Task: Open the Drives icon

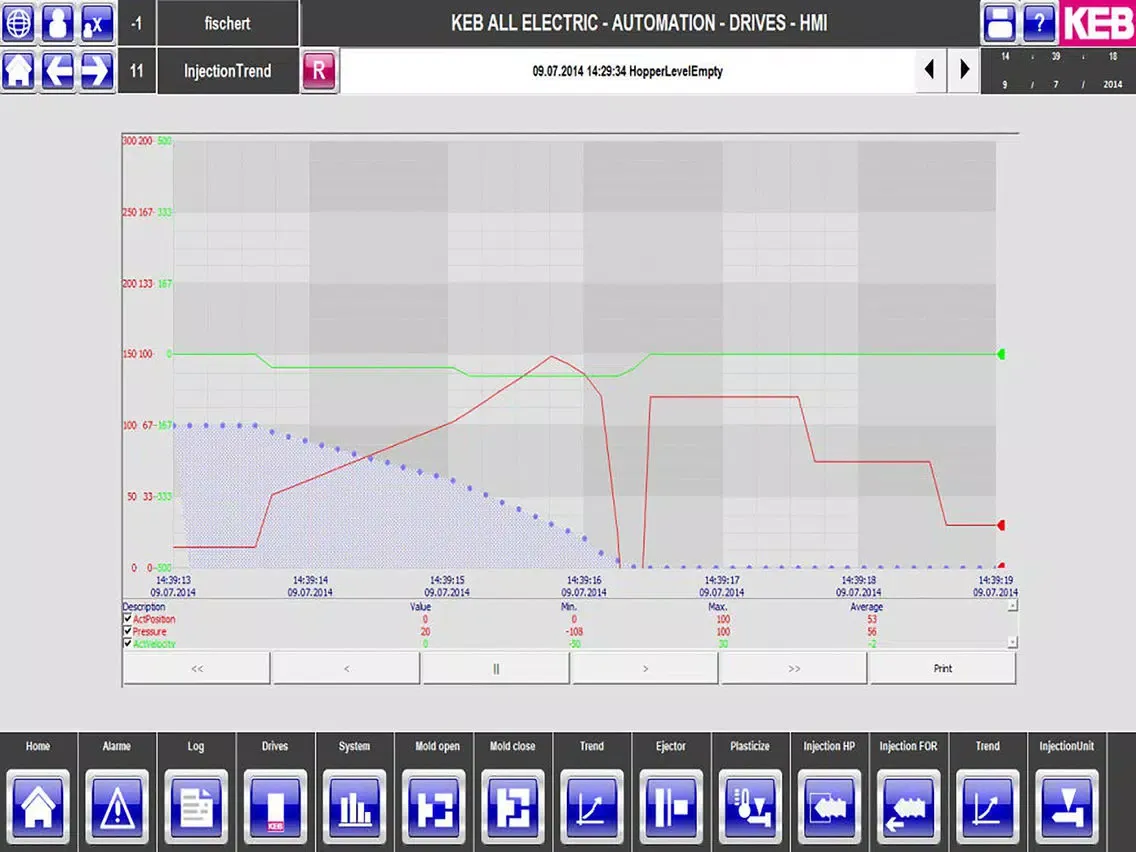Action: pyautogui.click(x=275, y=805)
